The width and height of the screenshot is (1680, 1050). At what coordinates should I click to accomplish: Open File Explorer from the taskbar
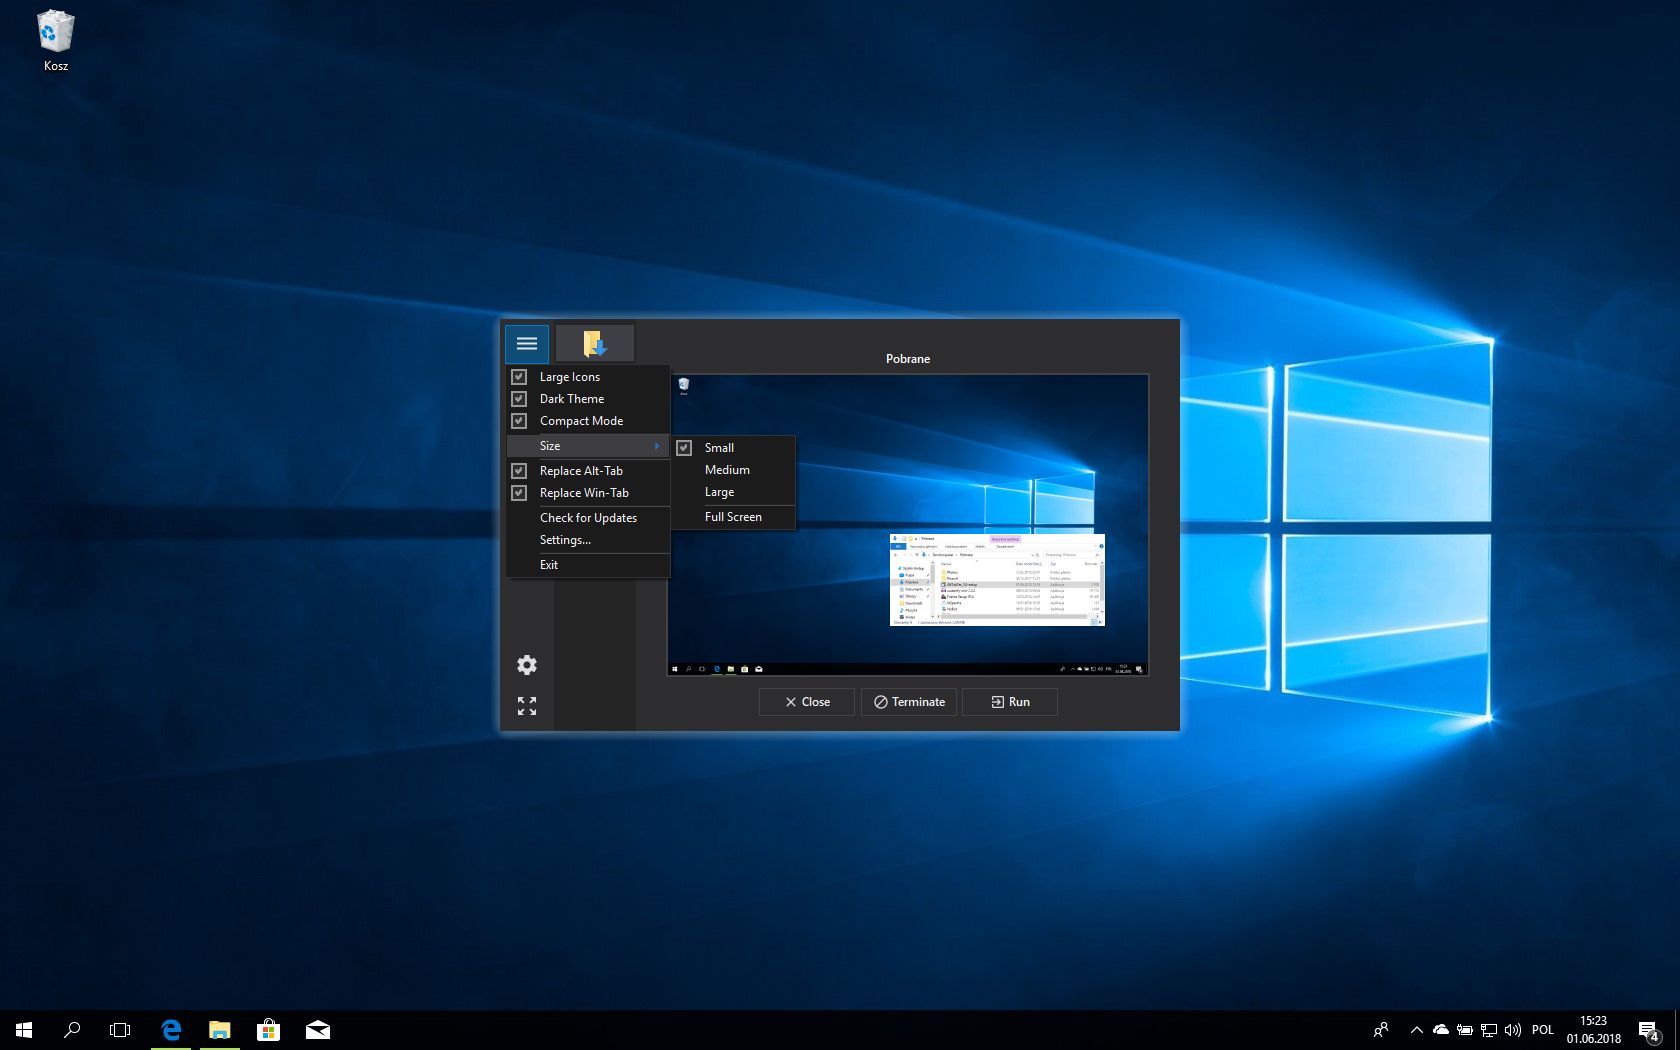point(220,1030)
